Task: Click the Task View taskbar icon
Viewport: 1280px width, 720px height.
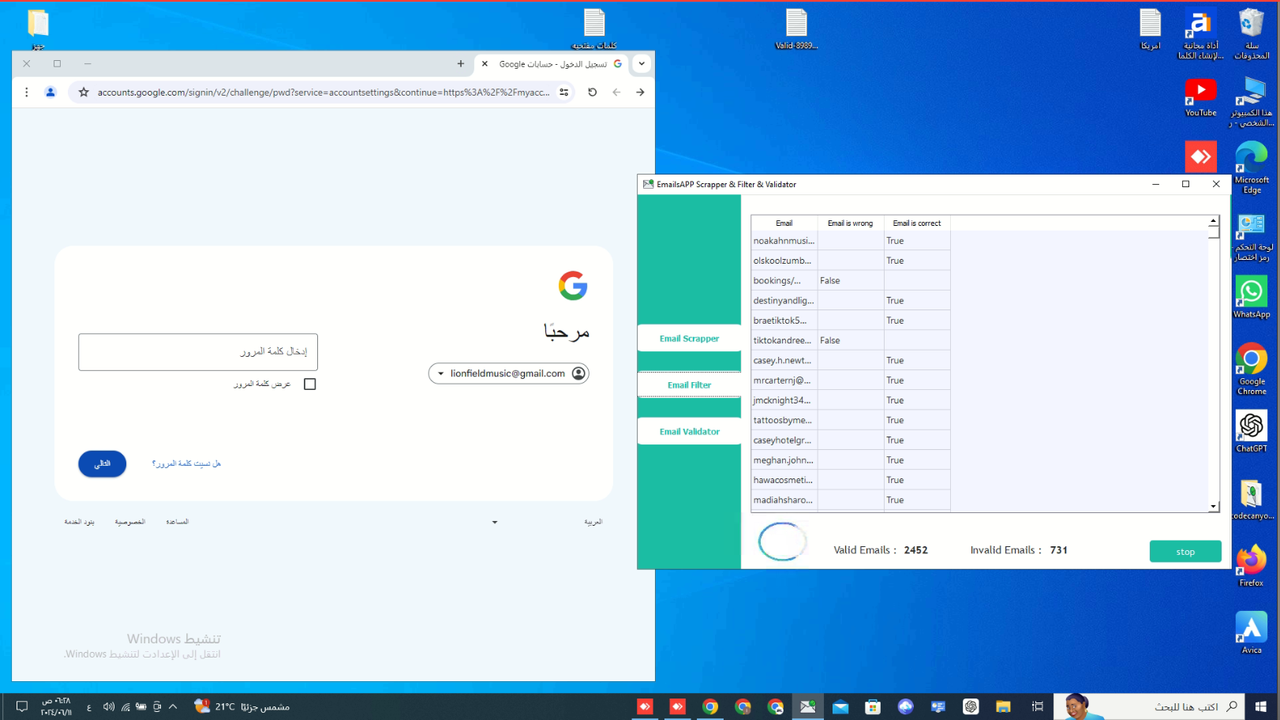Action: click(1036, 707)
